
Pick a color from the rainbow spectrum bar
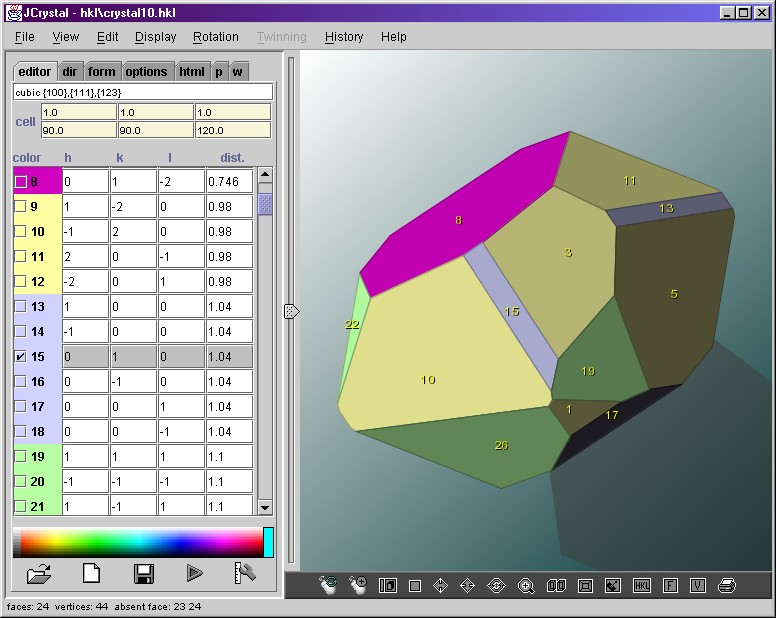139,542
